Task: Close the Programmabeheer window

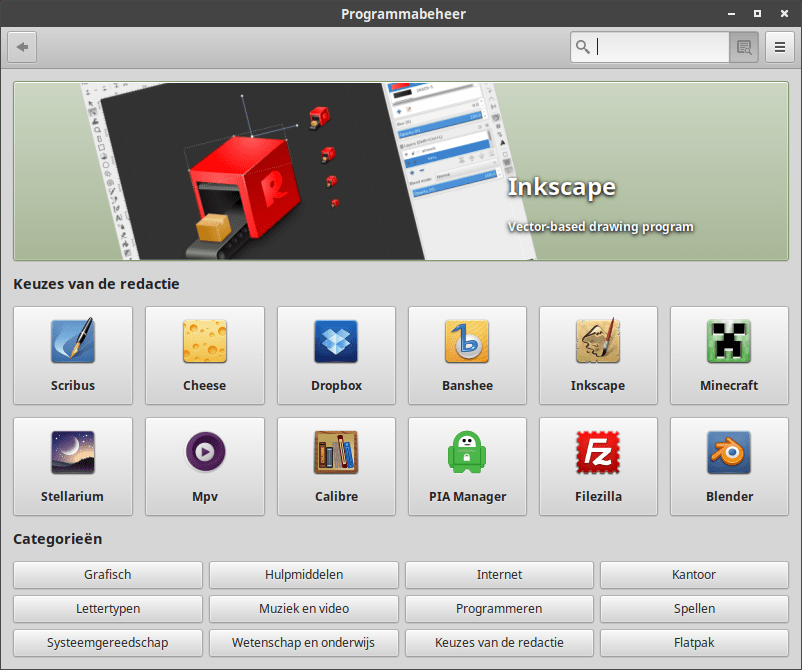Action: (784, 14)
